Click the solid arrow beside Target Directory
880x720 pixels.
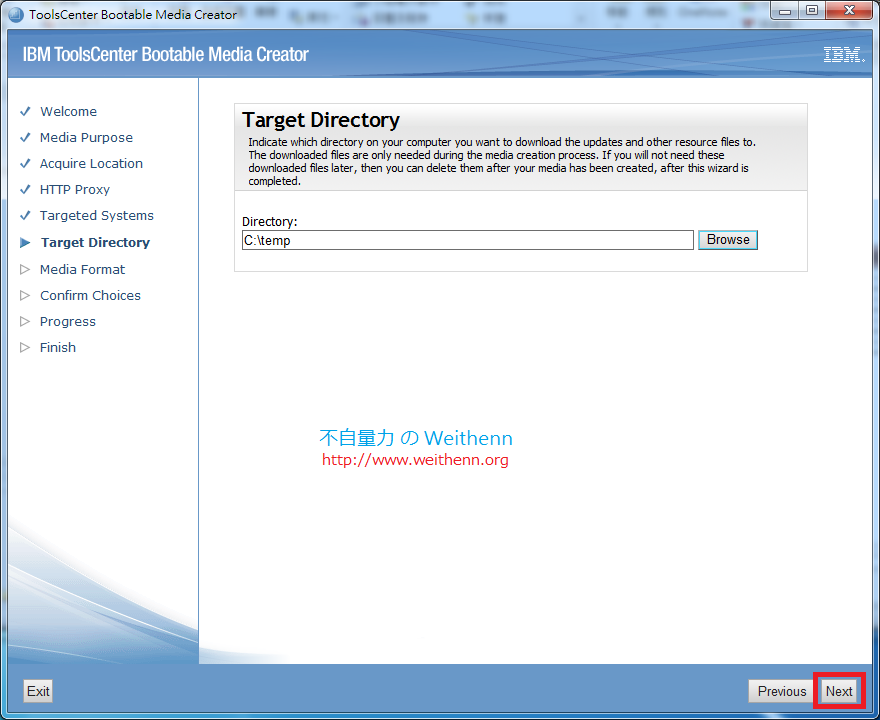pyautogui.click(x=25, y=242)
